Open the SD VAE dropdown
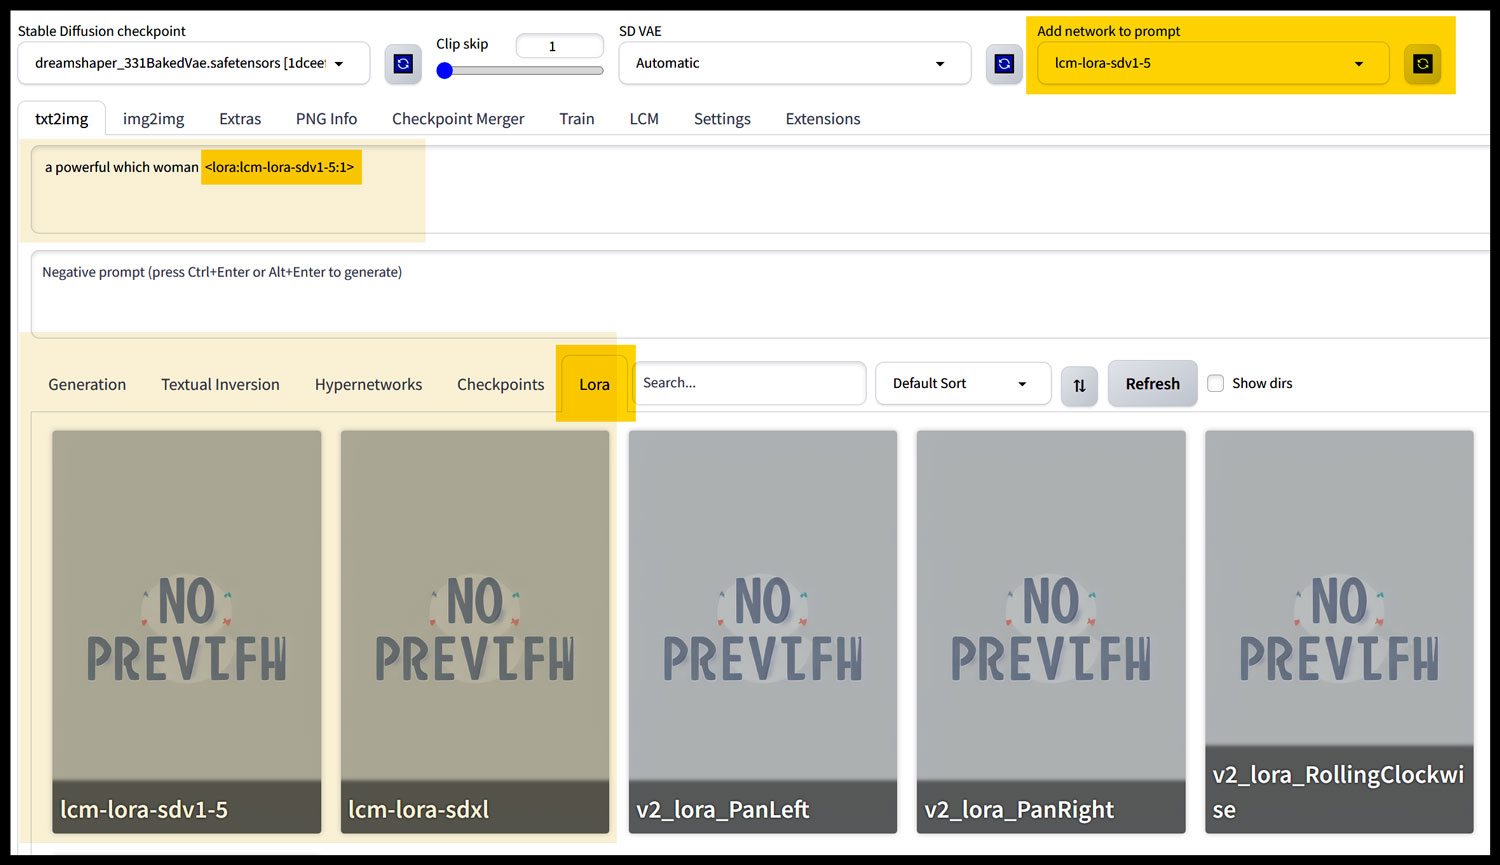 [x=795, y=63]
